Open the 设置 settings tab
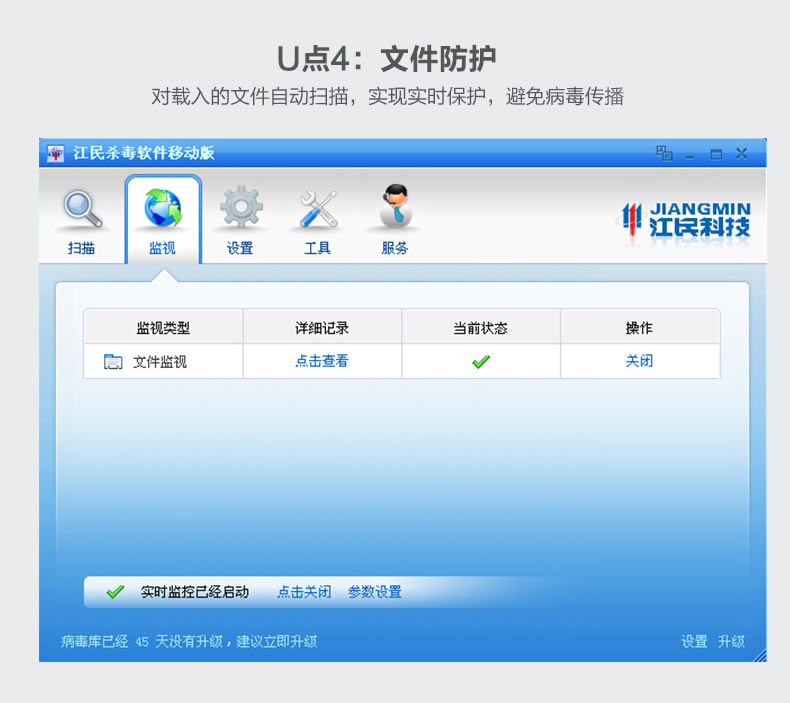790x703 pixels. pos(240,221)
